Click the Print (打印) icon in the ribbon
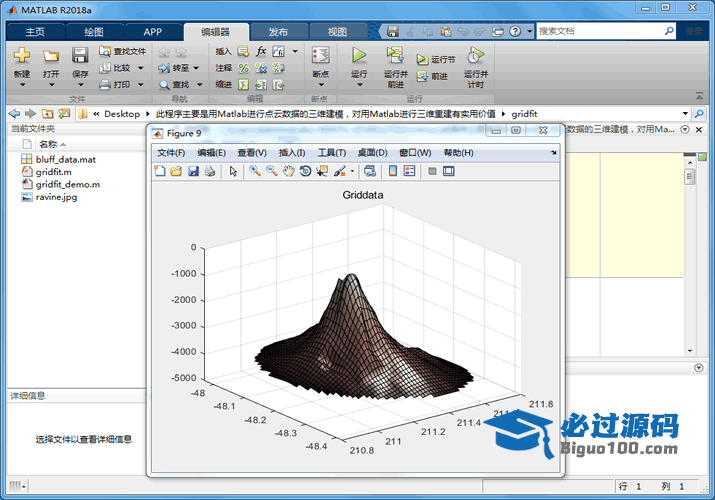 coord(105,84)
